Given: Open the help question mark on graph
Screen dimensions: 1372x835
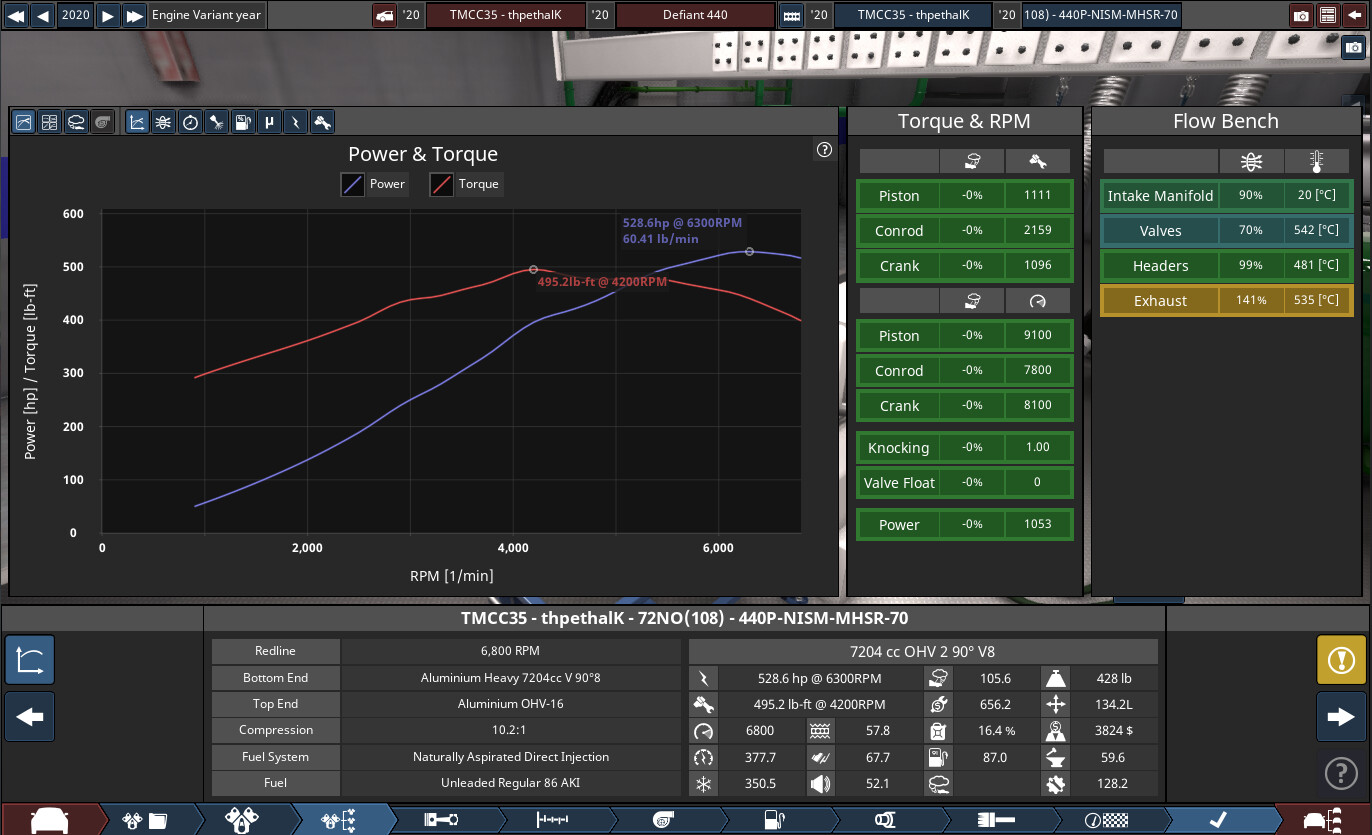Looking at the screenshot, I should [x=824, y=150].
